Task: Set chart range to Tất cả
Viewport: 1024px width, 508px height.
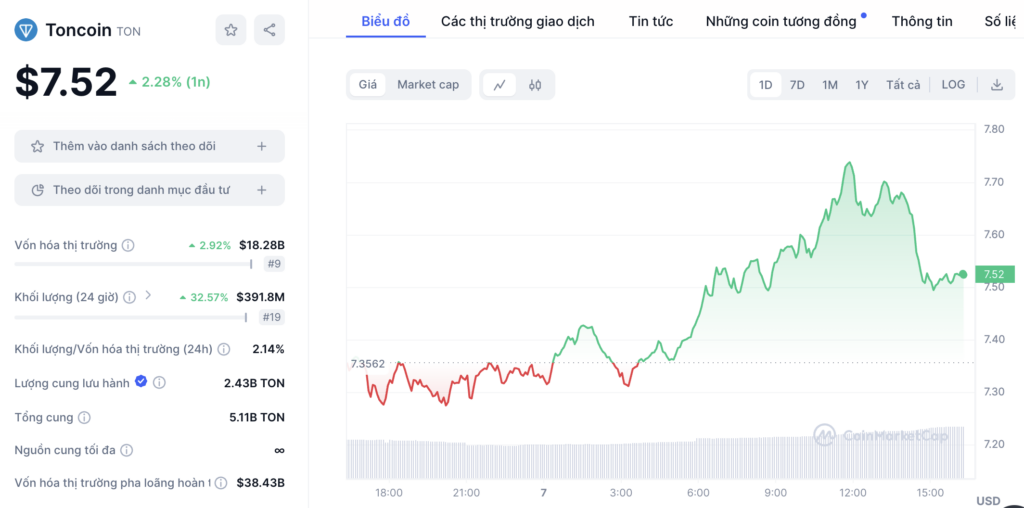Action: point(903,85)
